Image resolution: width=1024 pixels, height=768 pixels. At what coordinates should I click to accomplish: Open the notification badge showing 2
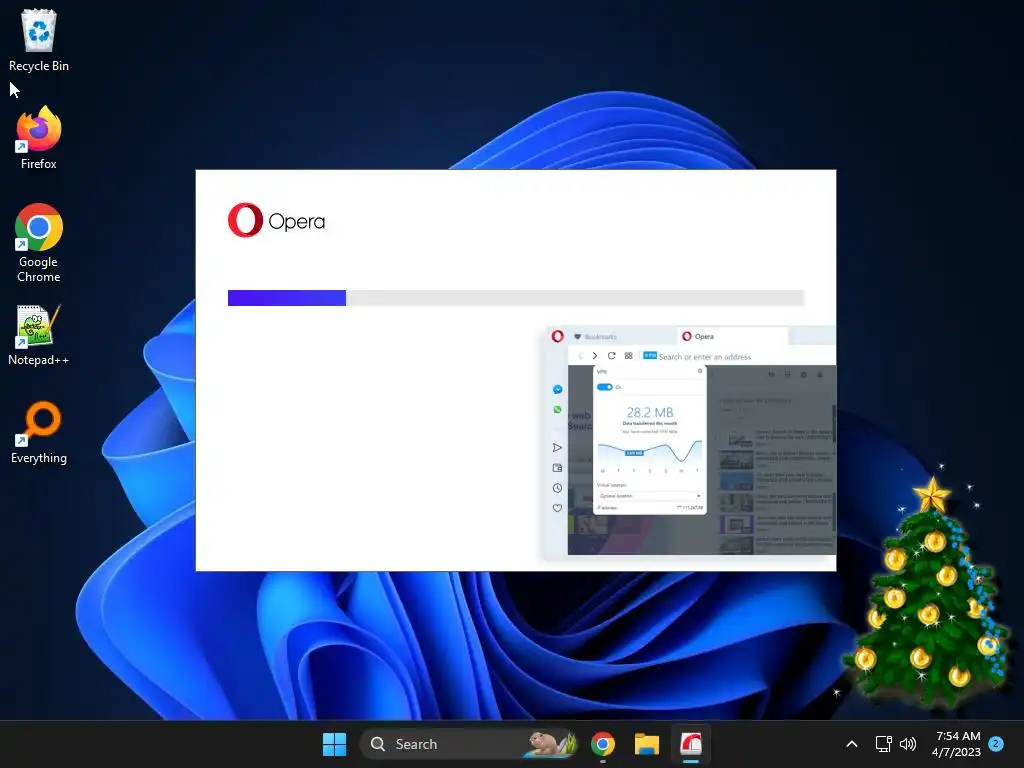[996, 743]
